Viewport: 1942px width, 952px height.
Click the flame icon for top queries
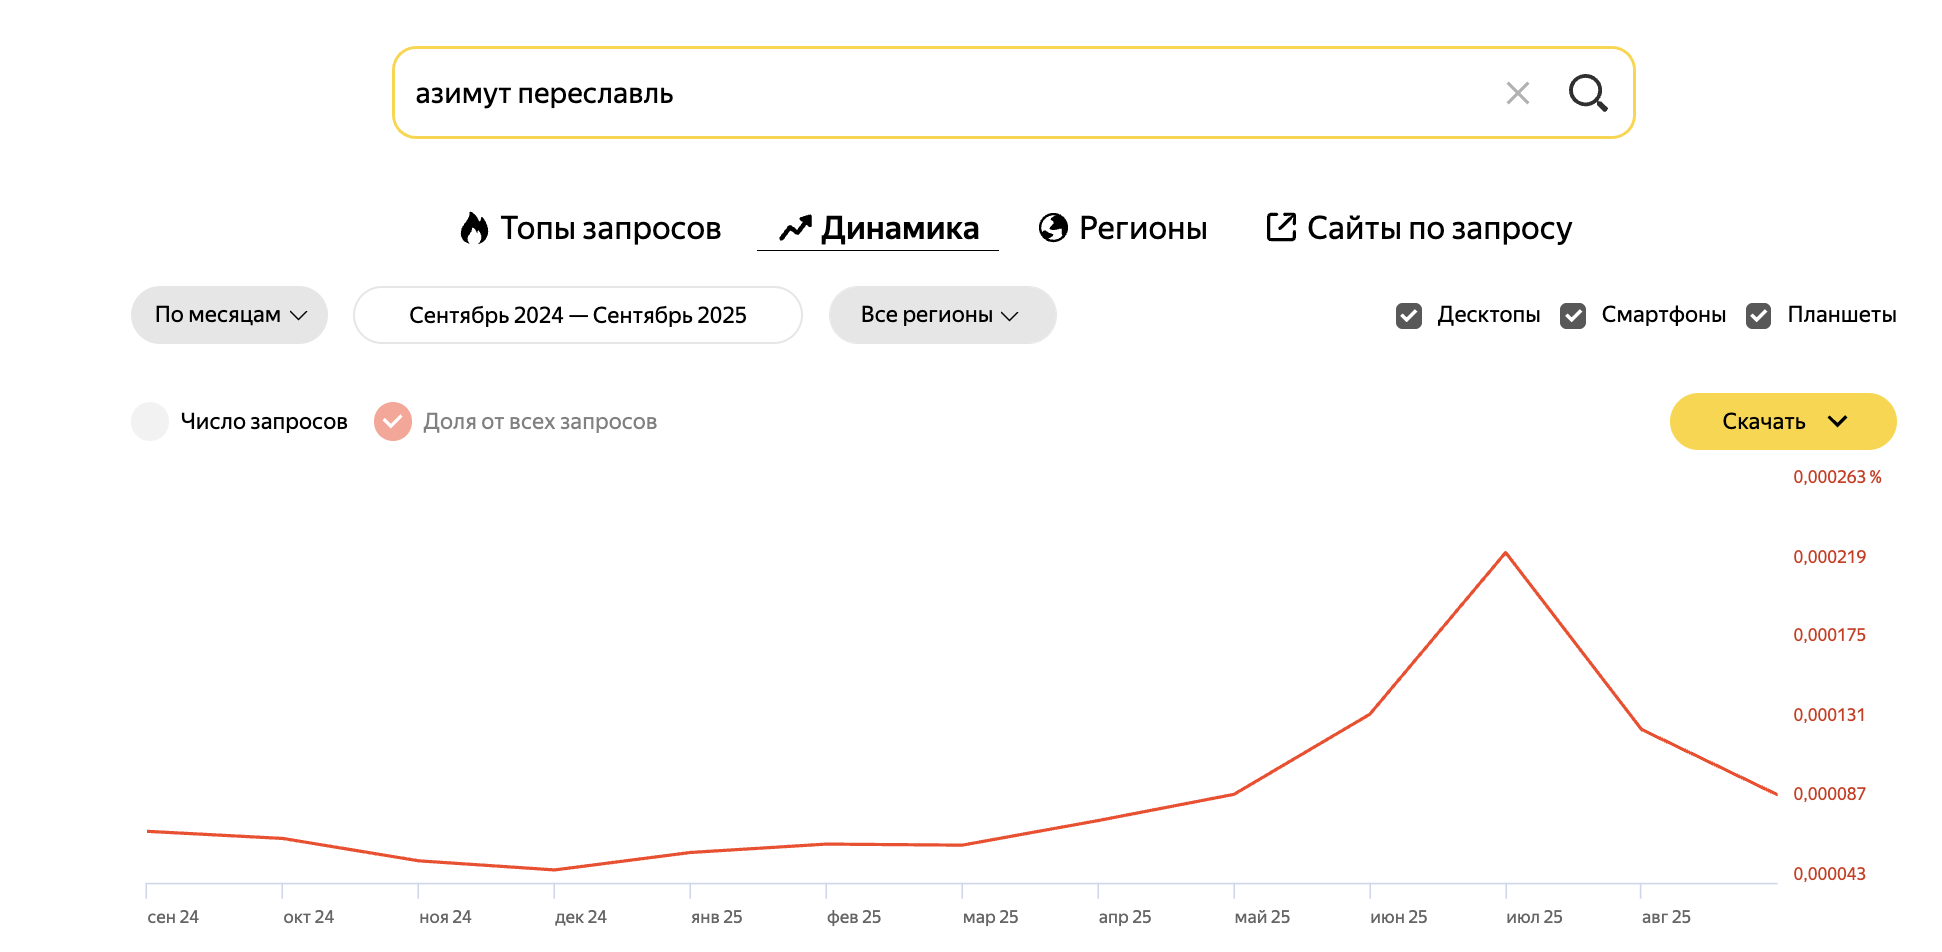pos(474,228)
